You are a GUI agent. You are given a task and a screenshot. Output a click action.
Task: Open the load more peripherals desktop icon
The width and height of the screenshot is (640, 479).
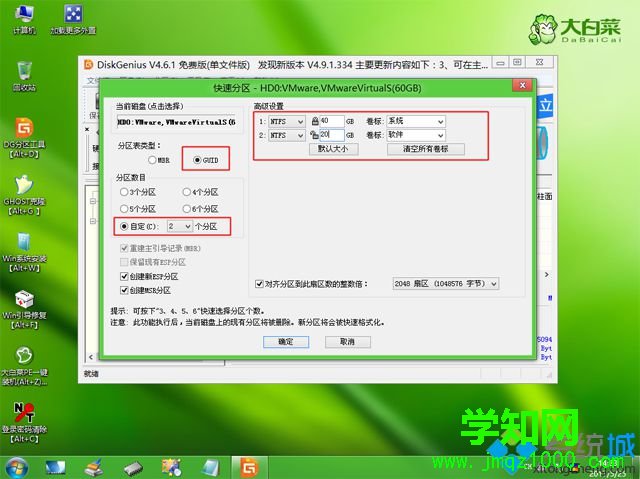coord(73,19)
